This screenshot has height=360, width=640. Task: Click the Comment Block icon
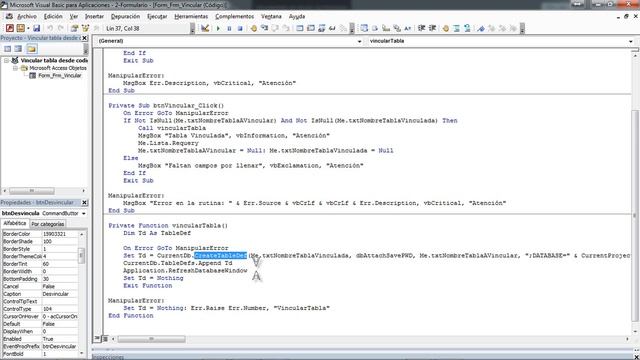click(457, 28)
